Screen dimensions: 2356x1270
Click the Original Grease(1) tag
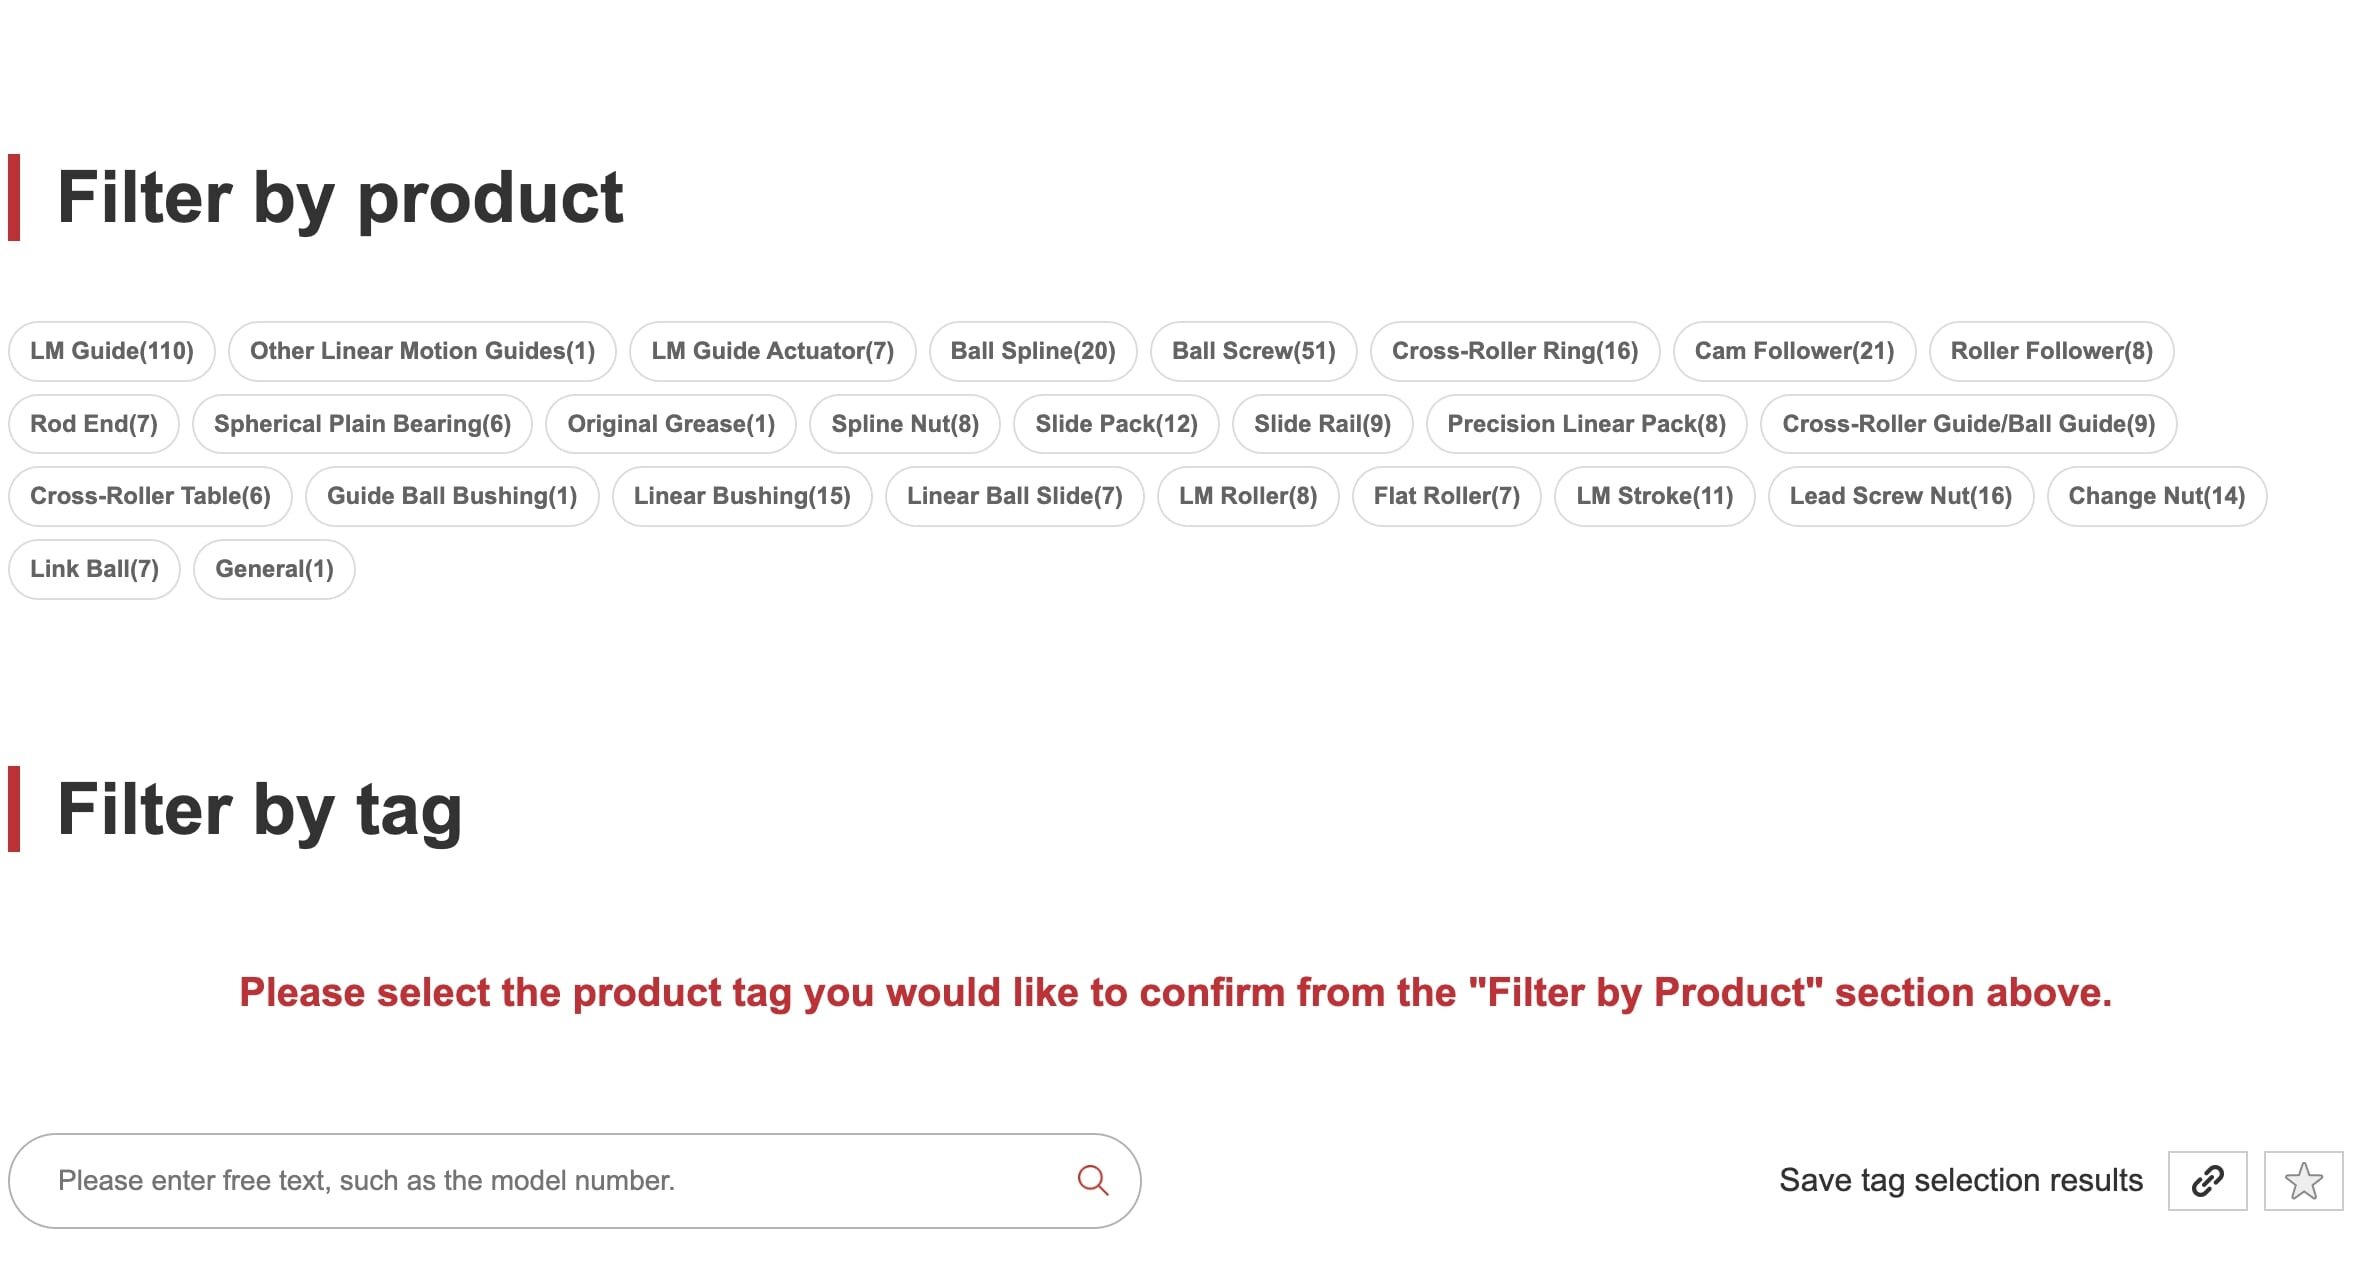tap(671, 424)
